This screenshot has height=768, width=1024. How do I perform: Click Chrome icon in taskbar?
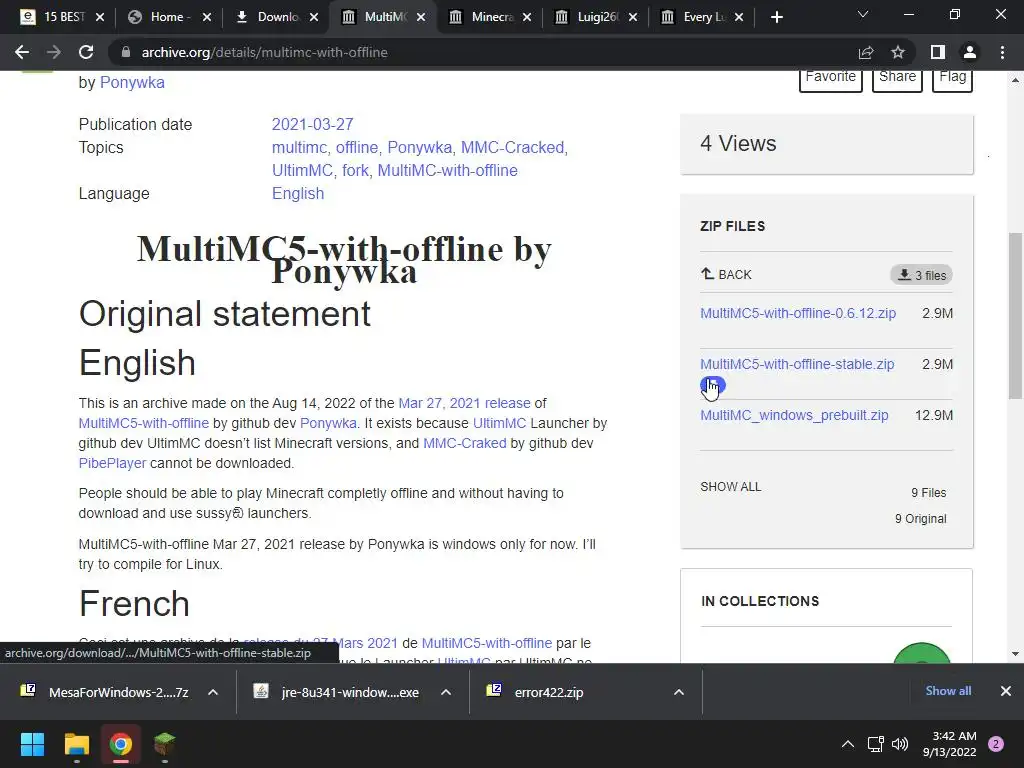pyautogui.click(x=121, y=744)
